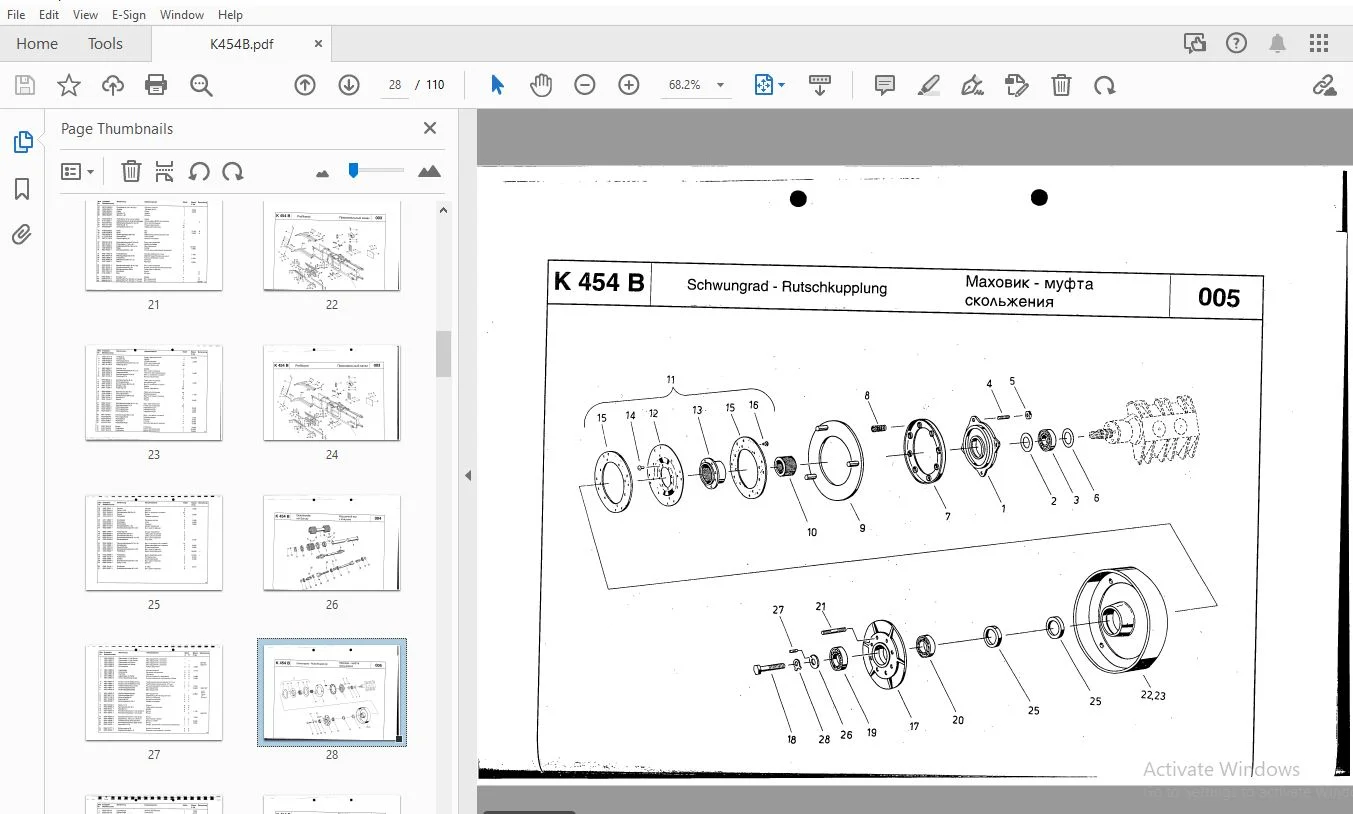Share a link to the file
1353x814 pixels.
[1325, 86]
